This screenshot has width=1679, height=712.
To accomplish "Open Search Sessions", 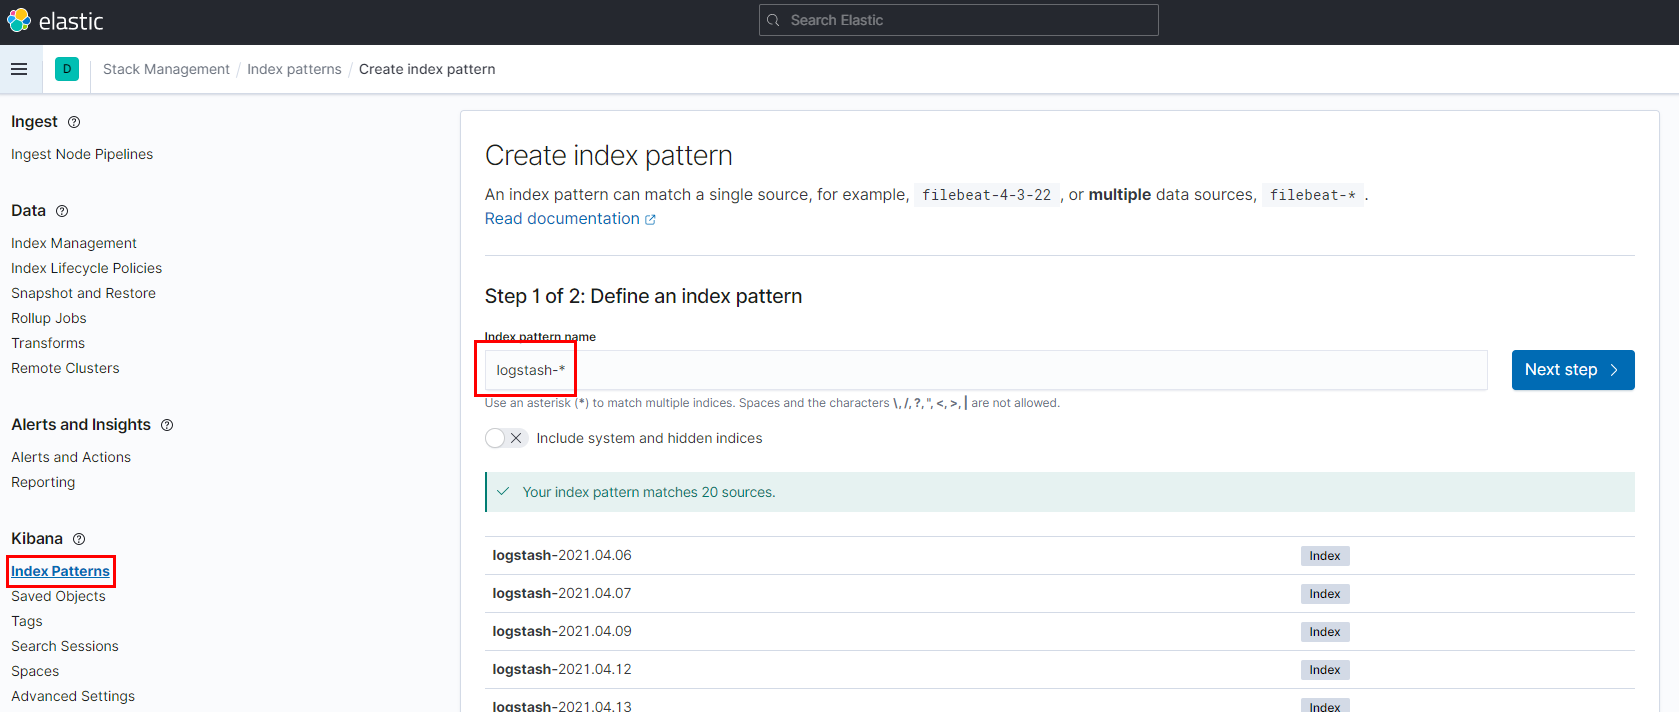I will pyautogui.click(x=65, y=646).
